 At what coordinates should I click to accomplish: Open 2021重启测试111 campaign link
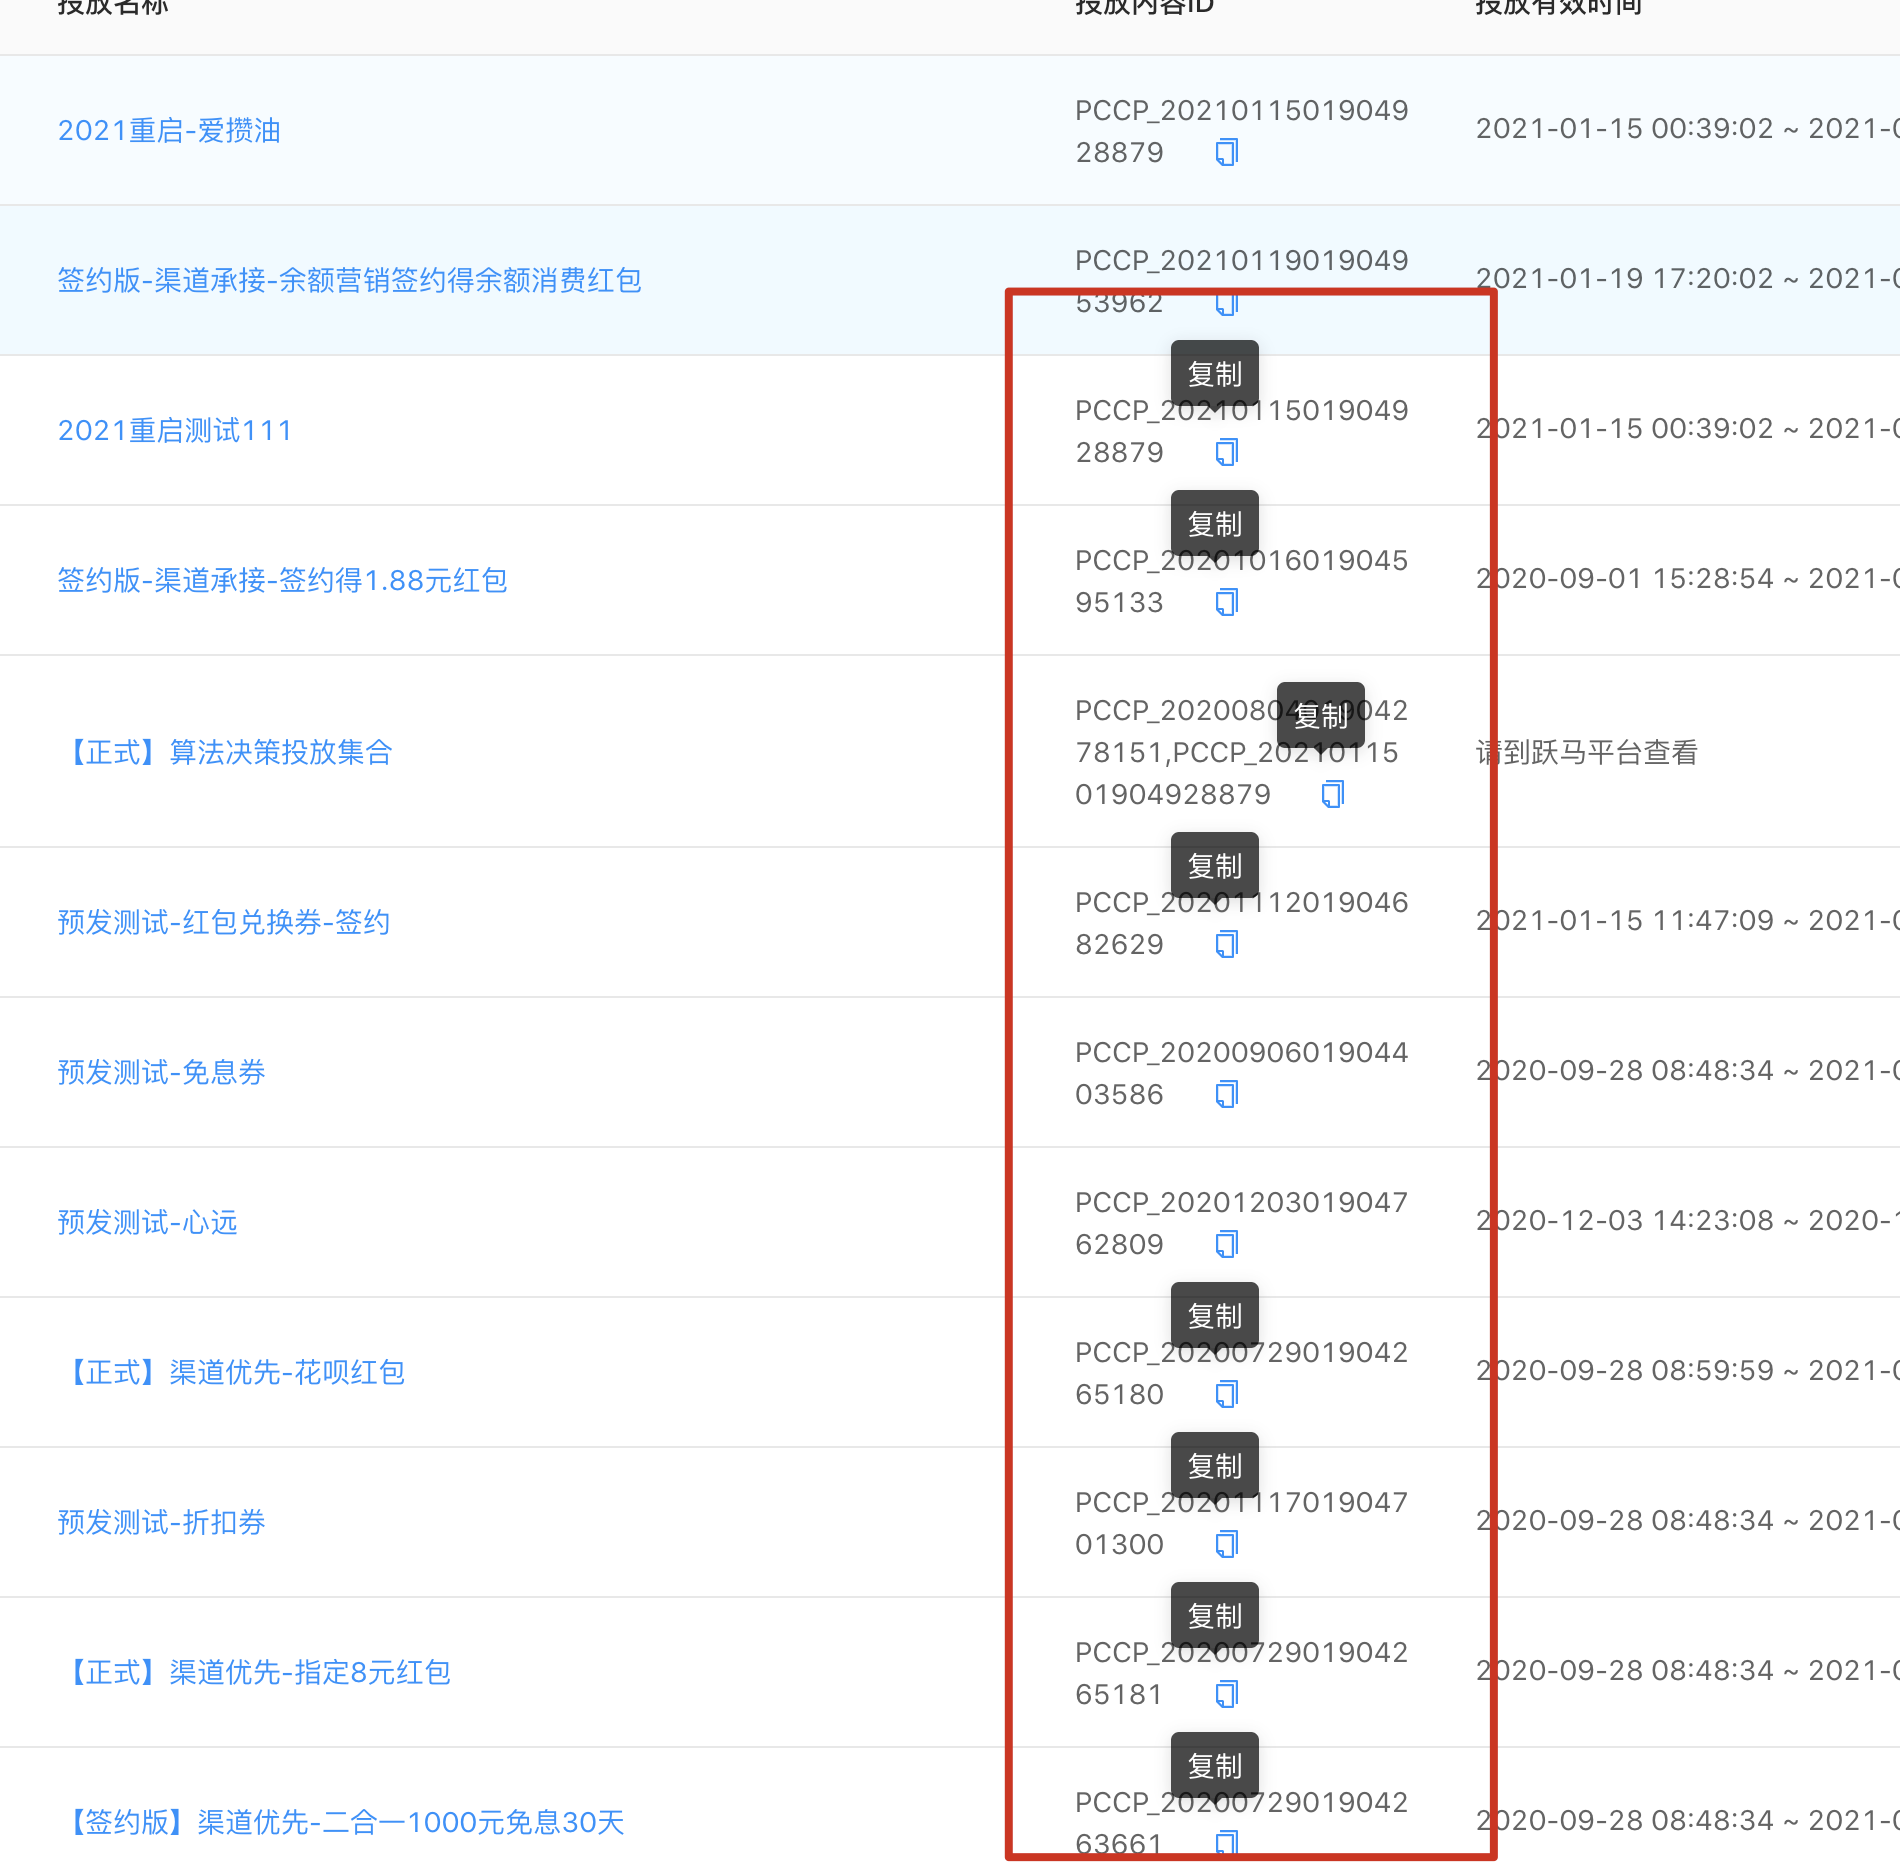175,430
